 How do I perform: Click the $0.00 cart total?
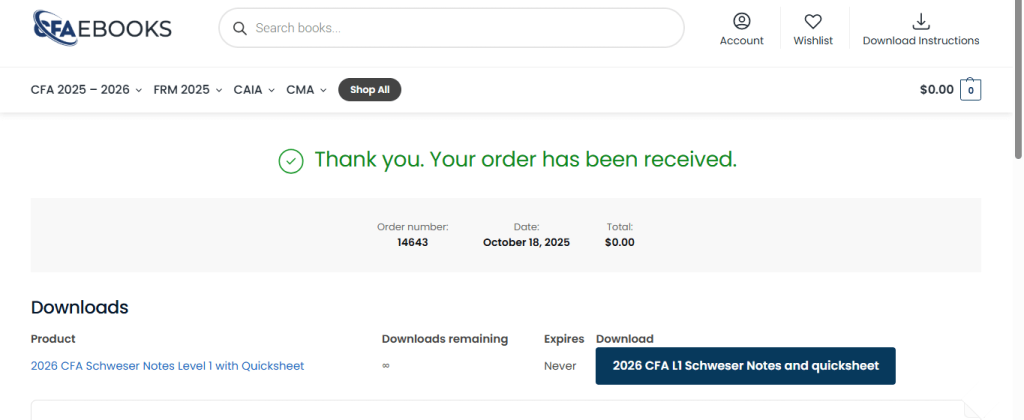pos(937,90)
